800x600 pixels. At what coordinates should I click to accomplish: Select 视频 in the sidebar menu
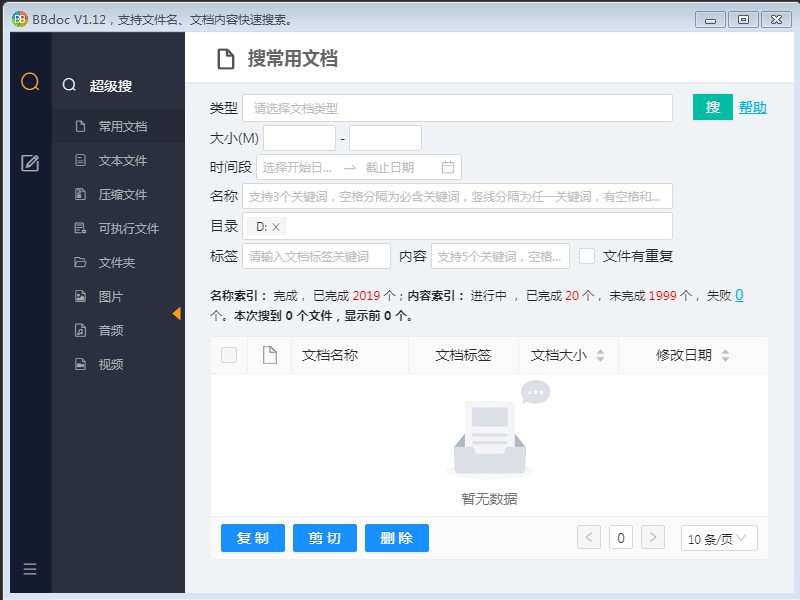click(x=118, y=364)
